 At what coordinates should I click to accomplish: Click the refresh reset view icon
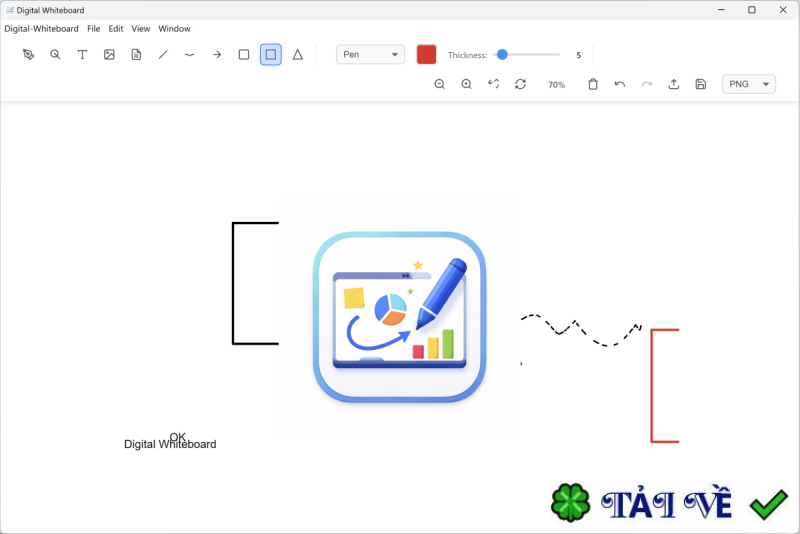pos(520,84)
